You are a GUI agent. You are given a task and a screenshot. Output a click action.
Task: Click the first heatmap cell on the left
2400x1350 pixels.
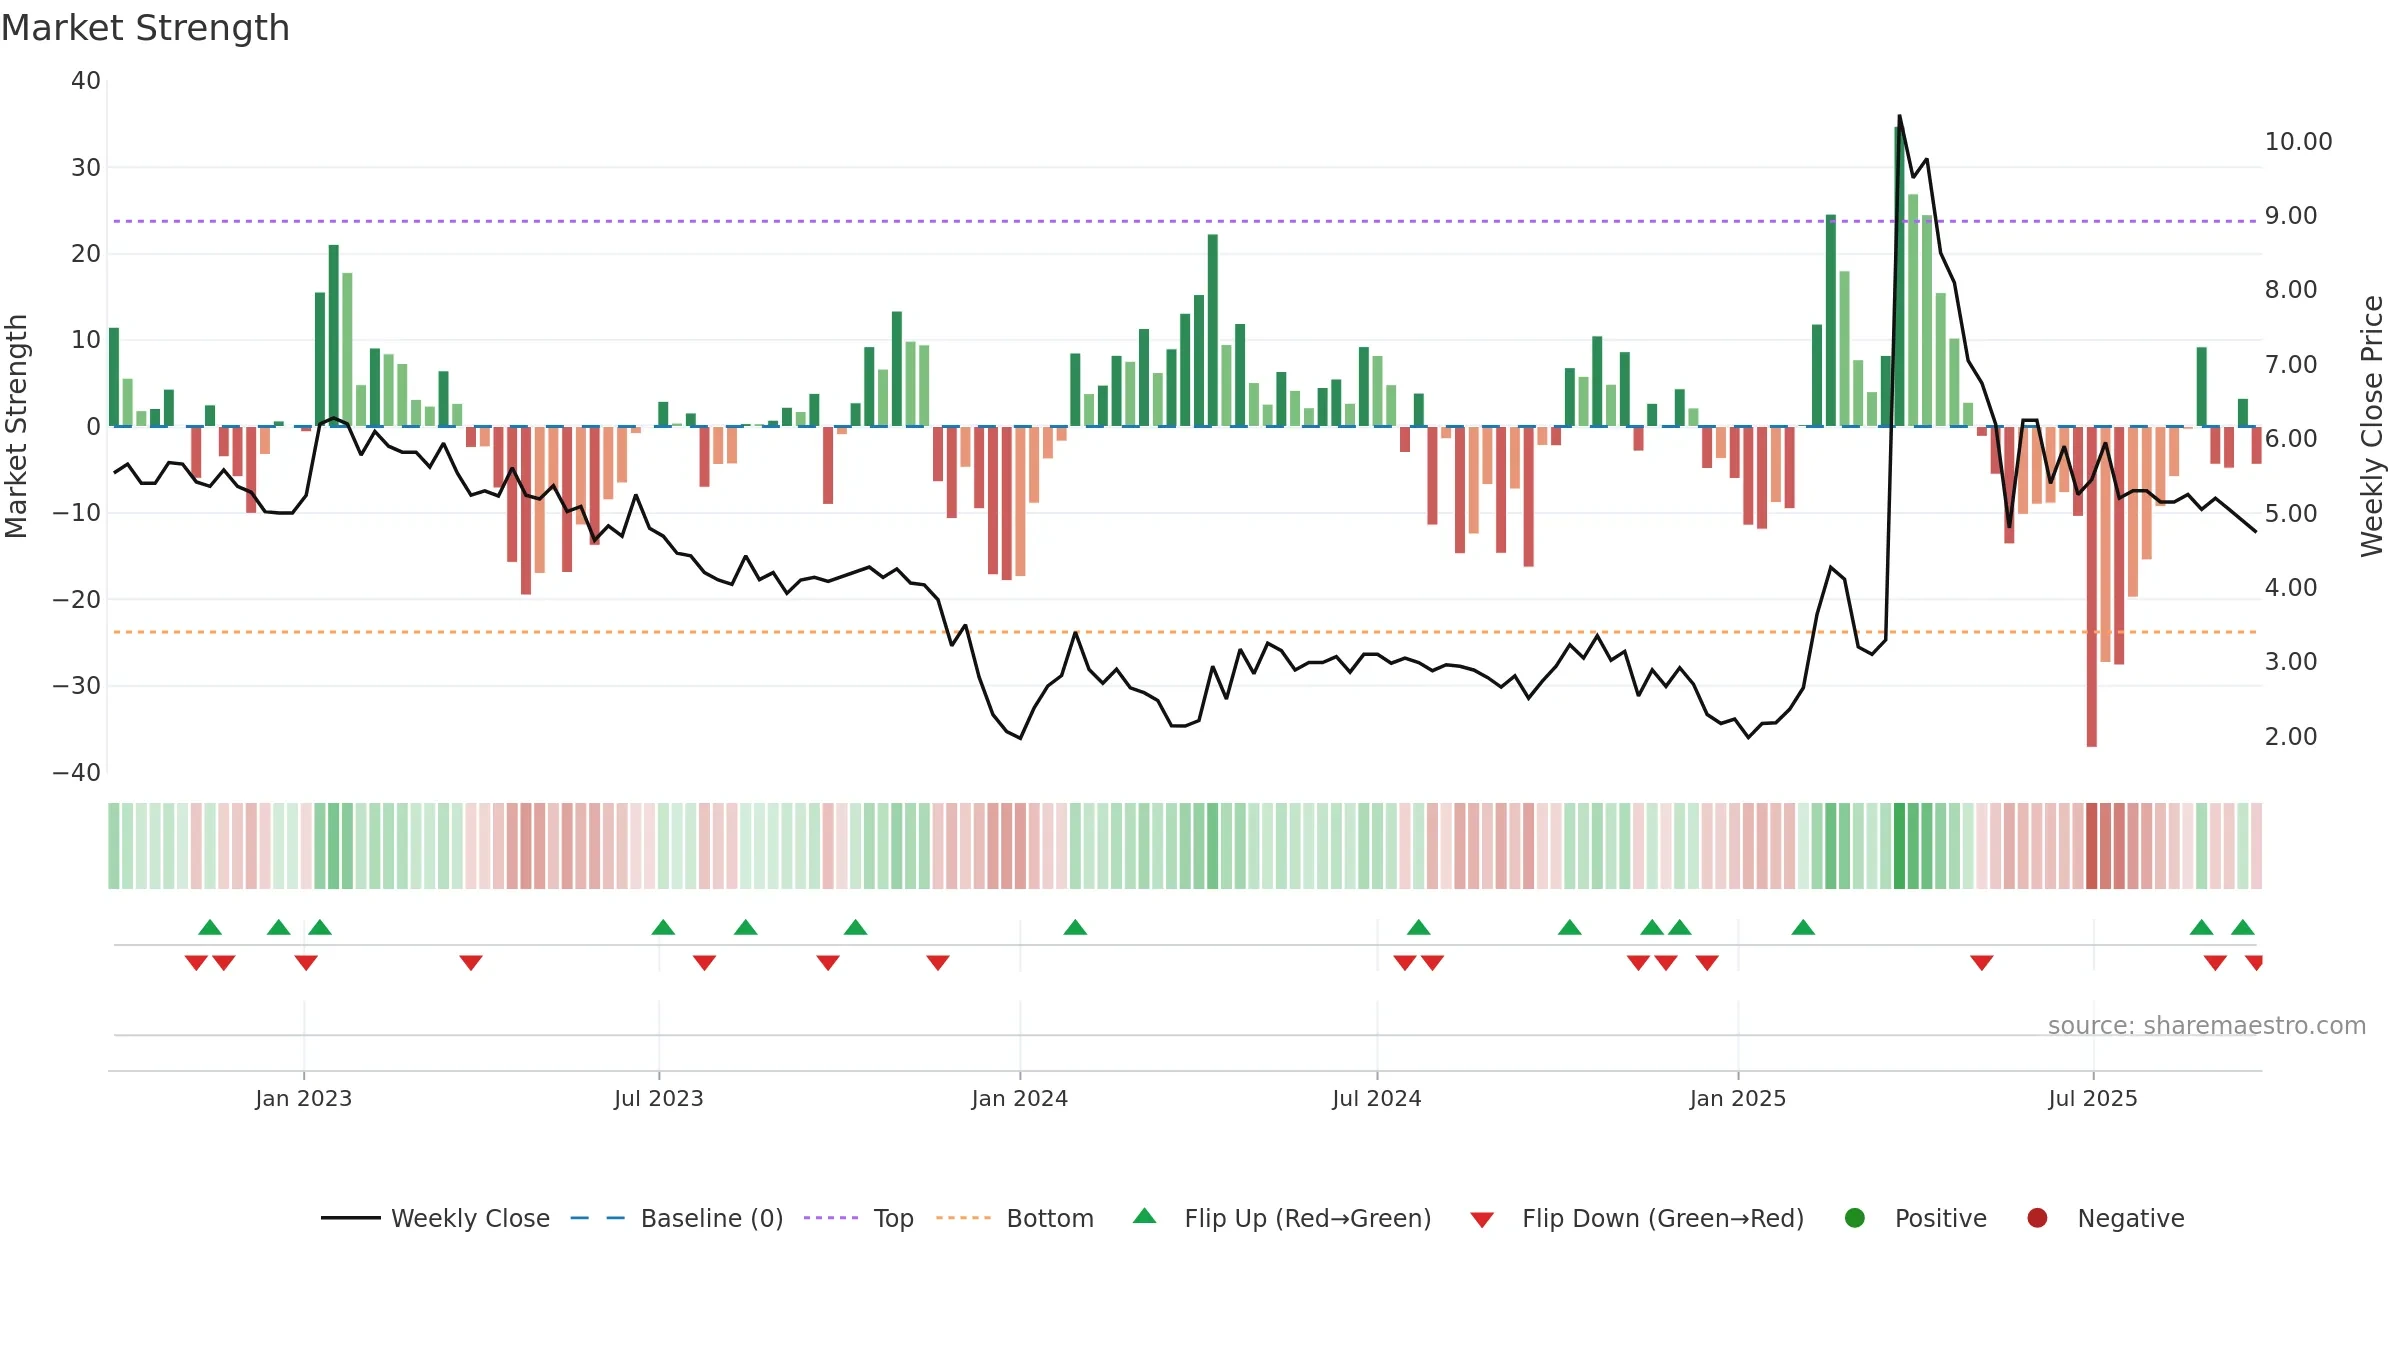114,846
